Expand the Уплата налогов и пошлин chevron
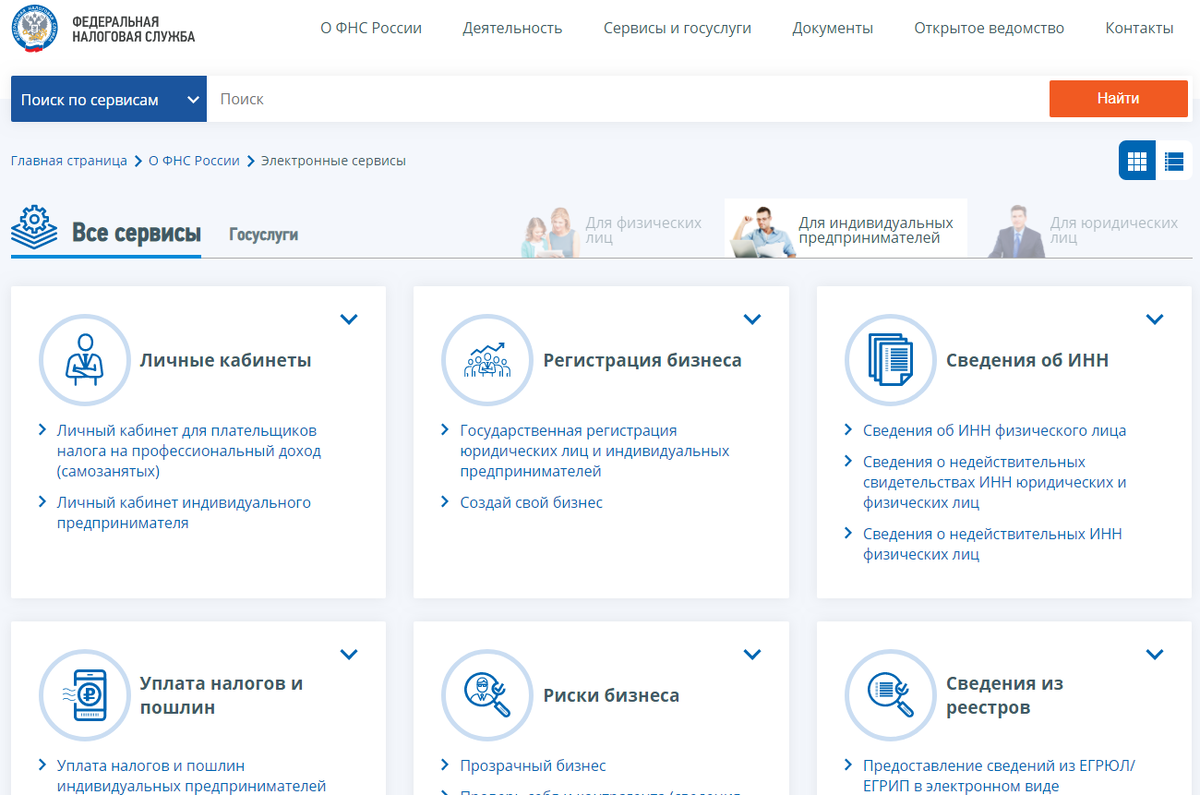Screen dimensions: 1200x795 pos(348,655)
